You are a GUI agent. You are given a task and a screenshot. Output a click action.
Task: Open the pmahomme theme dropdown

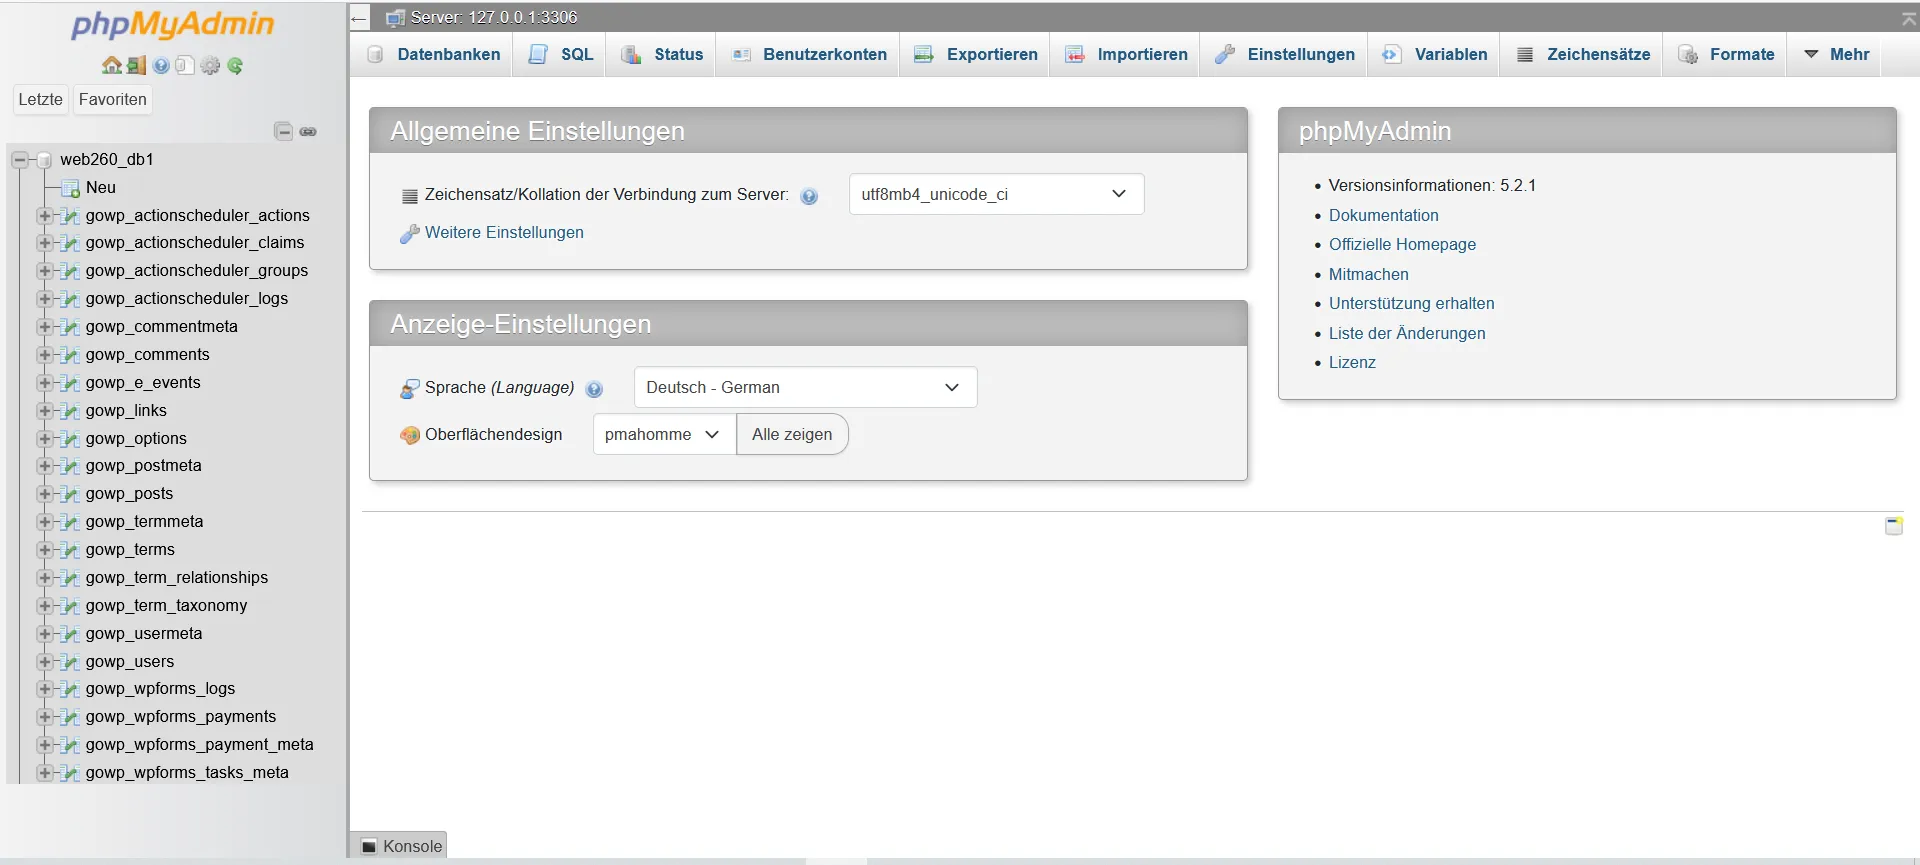[x=664, y=435]
